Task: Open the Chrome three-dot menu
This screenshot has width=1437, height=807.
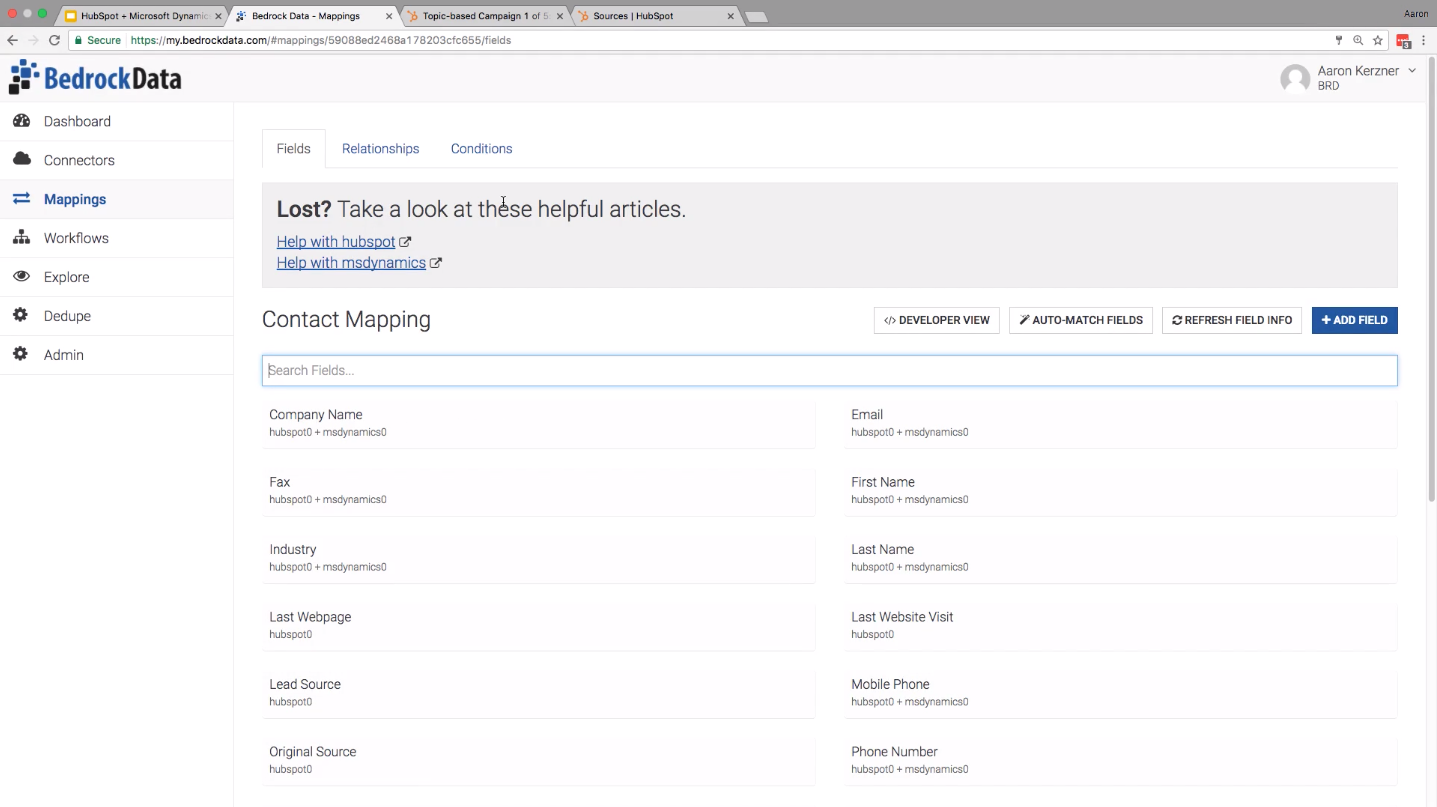Action: [1423, 41]
